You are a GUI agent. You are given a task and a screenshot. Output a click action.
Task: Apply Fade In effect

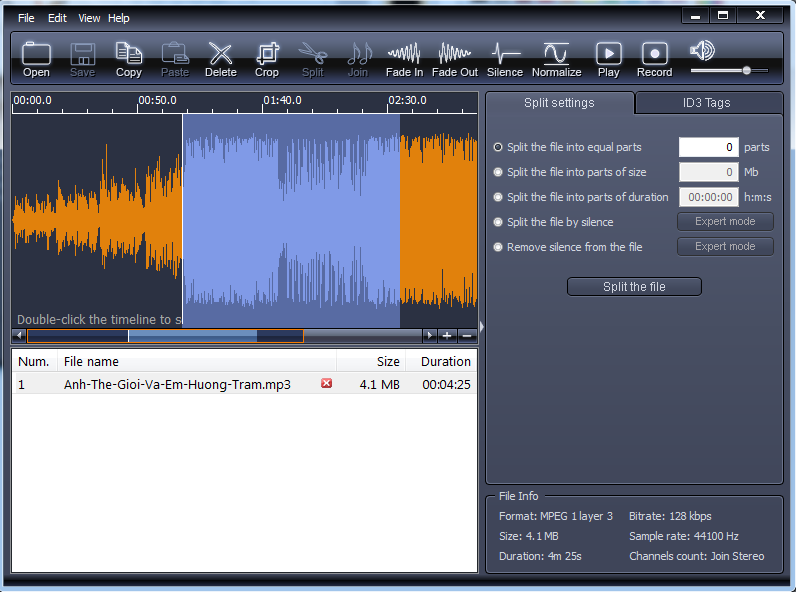click(404, 59)
